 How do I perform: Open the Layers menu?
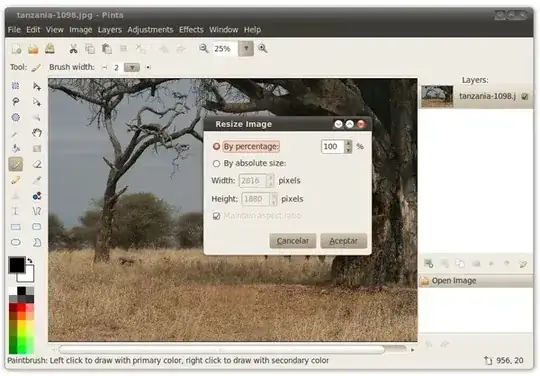coord(110,30)
